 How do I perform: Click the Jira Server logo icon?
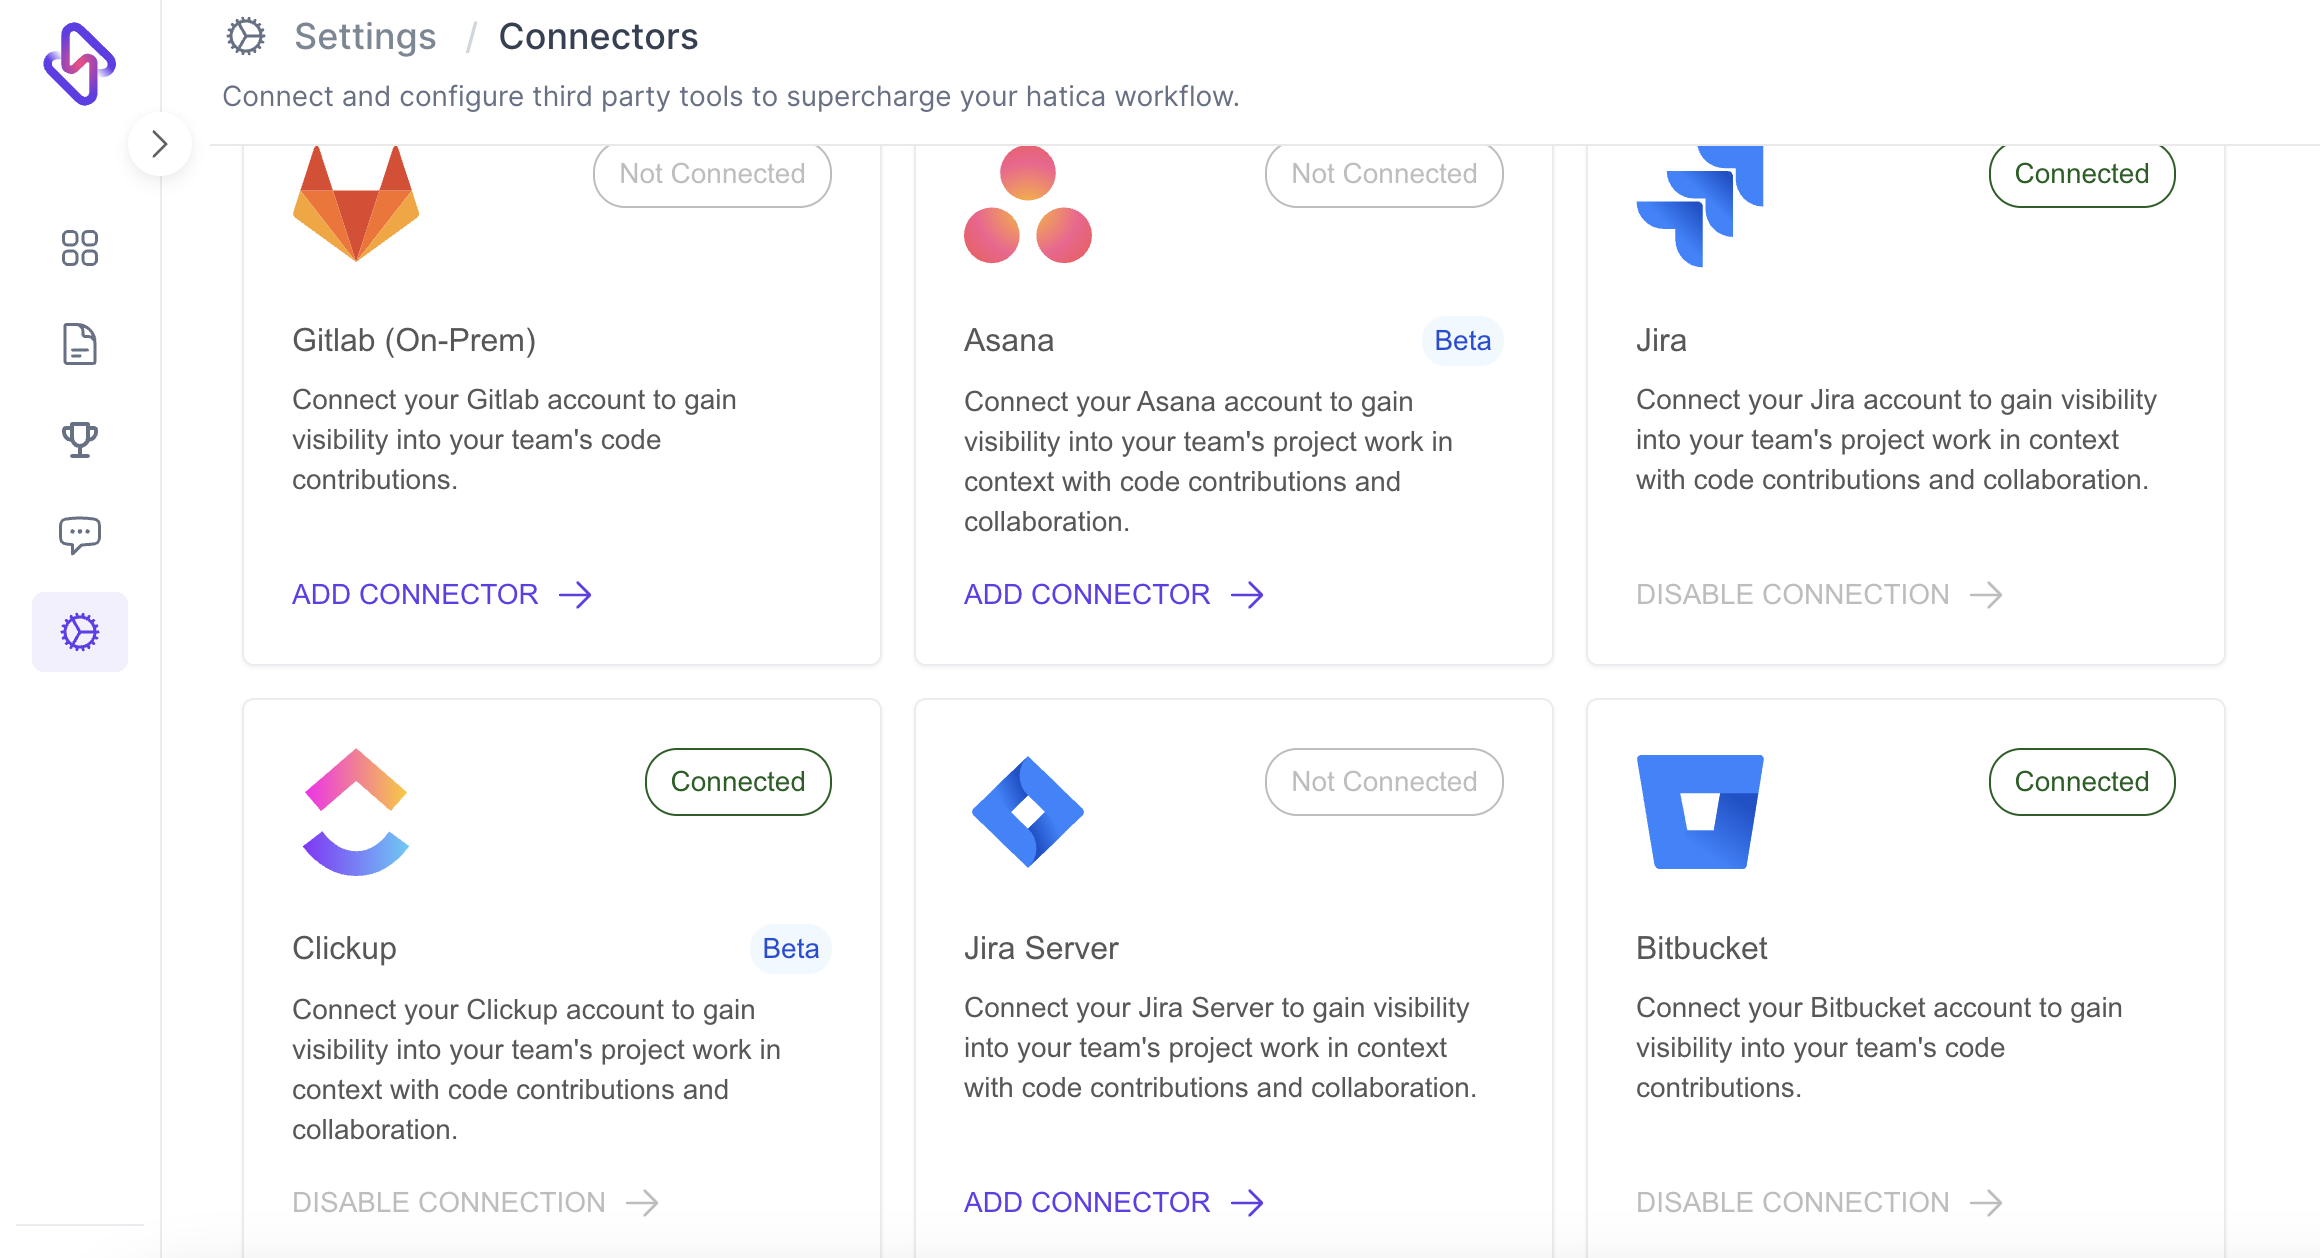pyautogui.click(x=1027, y=810)
